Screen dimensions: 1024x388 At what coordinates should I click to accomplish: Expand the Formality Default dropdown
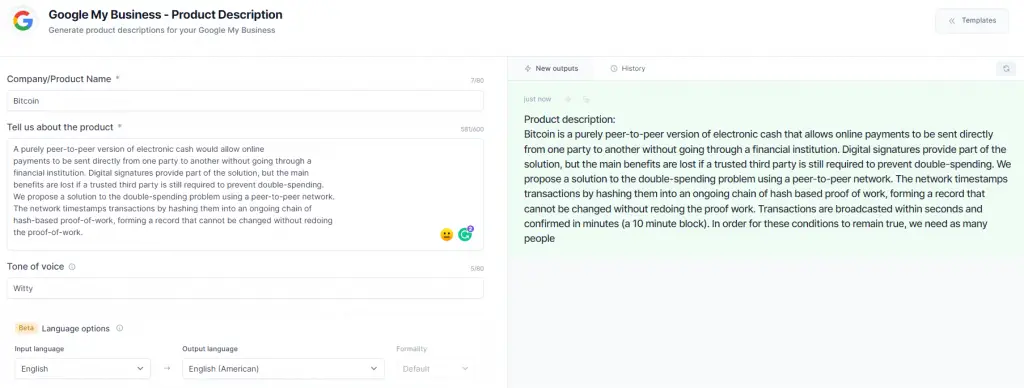click(x=436, y=368)
